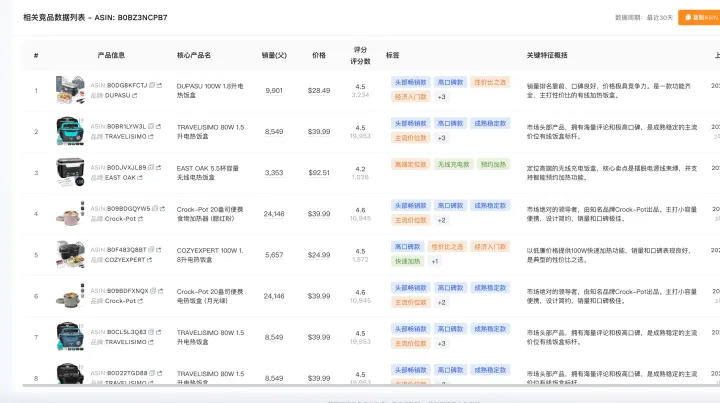
Task: Open external link icon for ASIN B0D22TGD88
Action: pyautogui.click(x=159, y=373)
